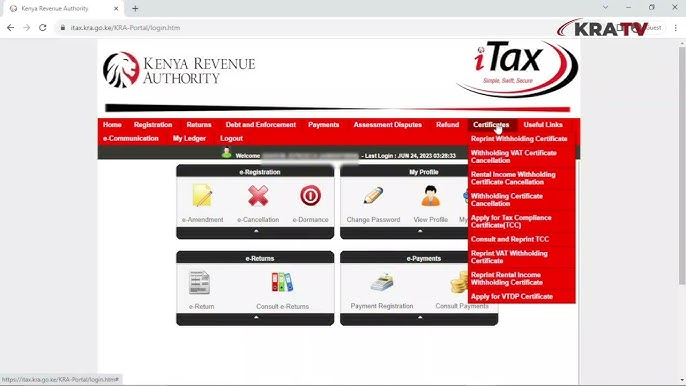Click the View Profile person icon
Image resolution: width=686 pixels, height=386 pixels.
click(430, 195)
